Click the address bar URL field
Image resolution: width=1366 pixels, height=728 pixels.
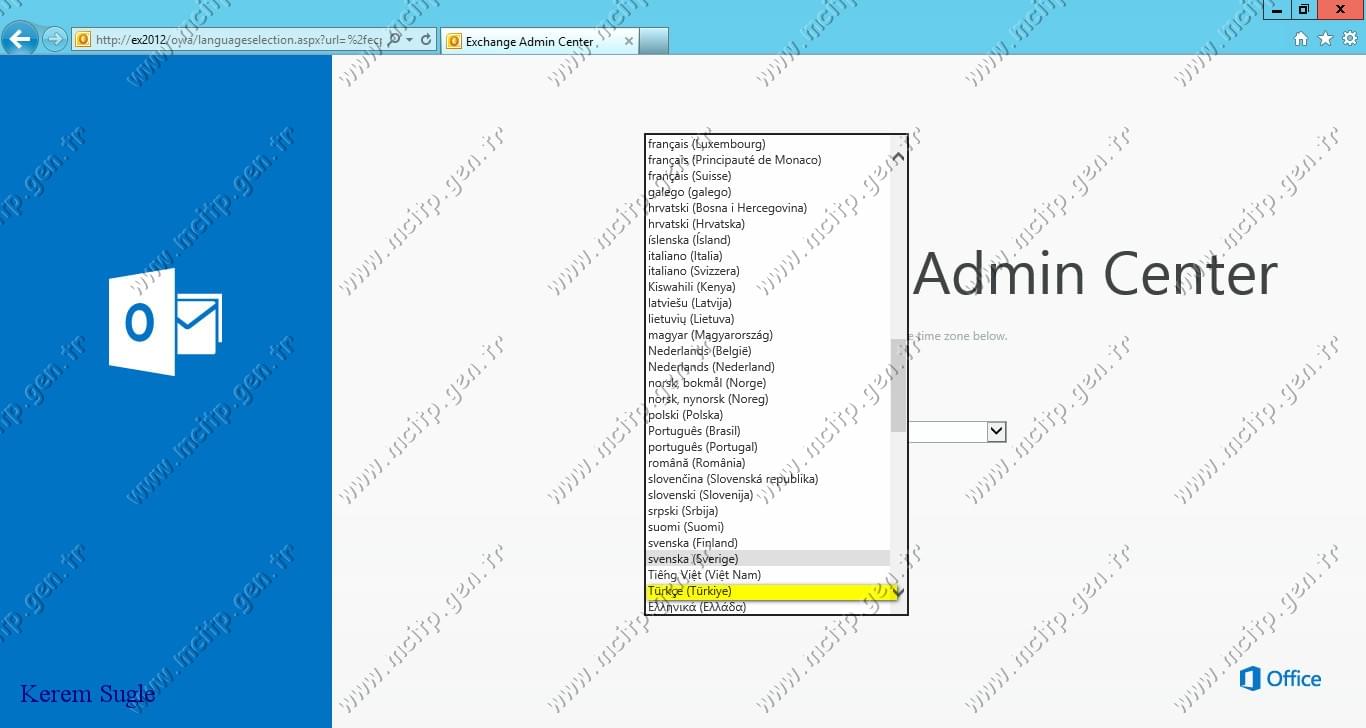tap(238, 40)
